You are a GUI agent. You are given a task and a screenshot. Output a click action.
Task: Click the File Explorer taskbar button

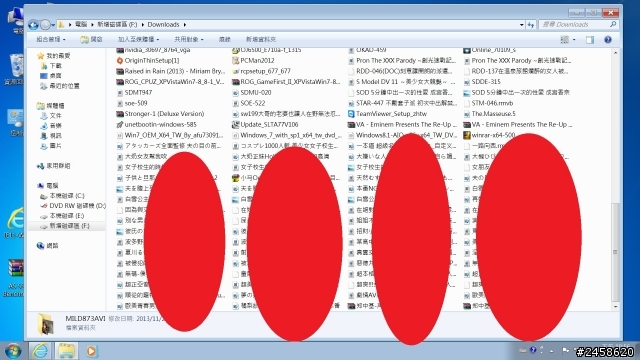[66, 351]
